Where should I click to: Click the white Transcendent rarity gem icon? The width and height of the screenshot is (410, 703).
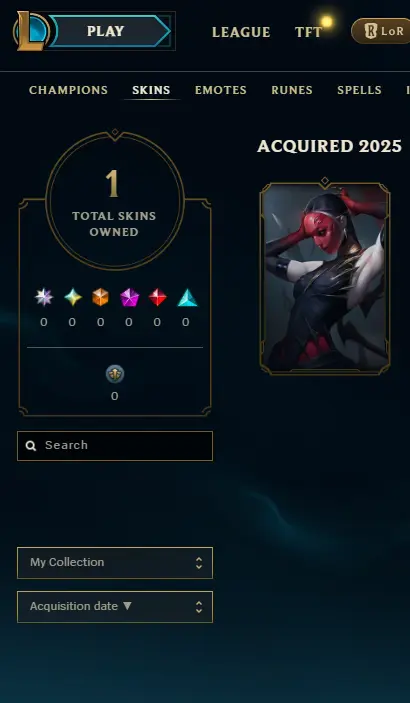[x=44, y=297]
